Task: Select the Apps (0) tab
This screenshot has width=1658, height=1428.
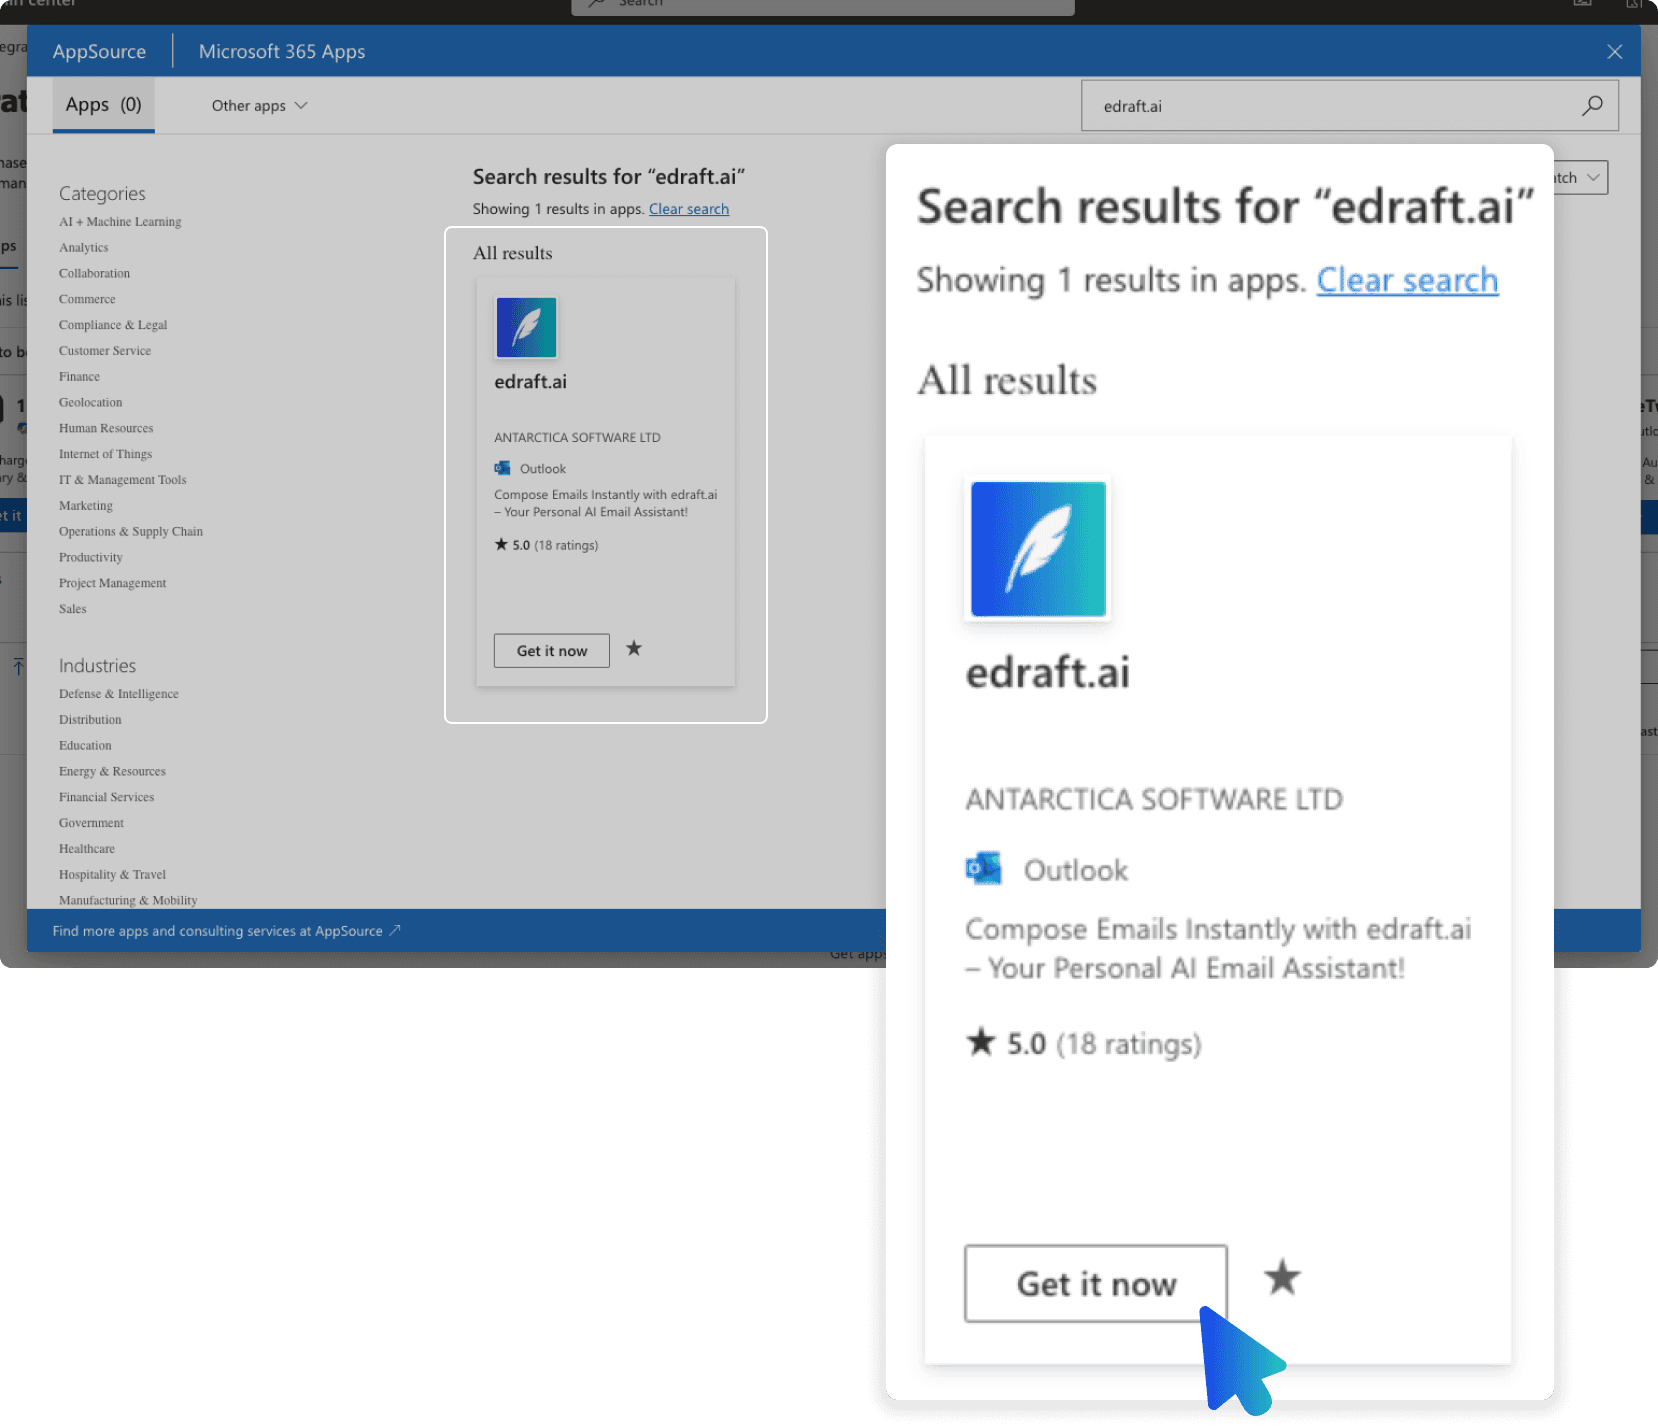Action: coord(104,105)
